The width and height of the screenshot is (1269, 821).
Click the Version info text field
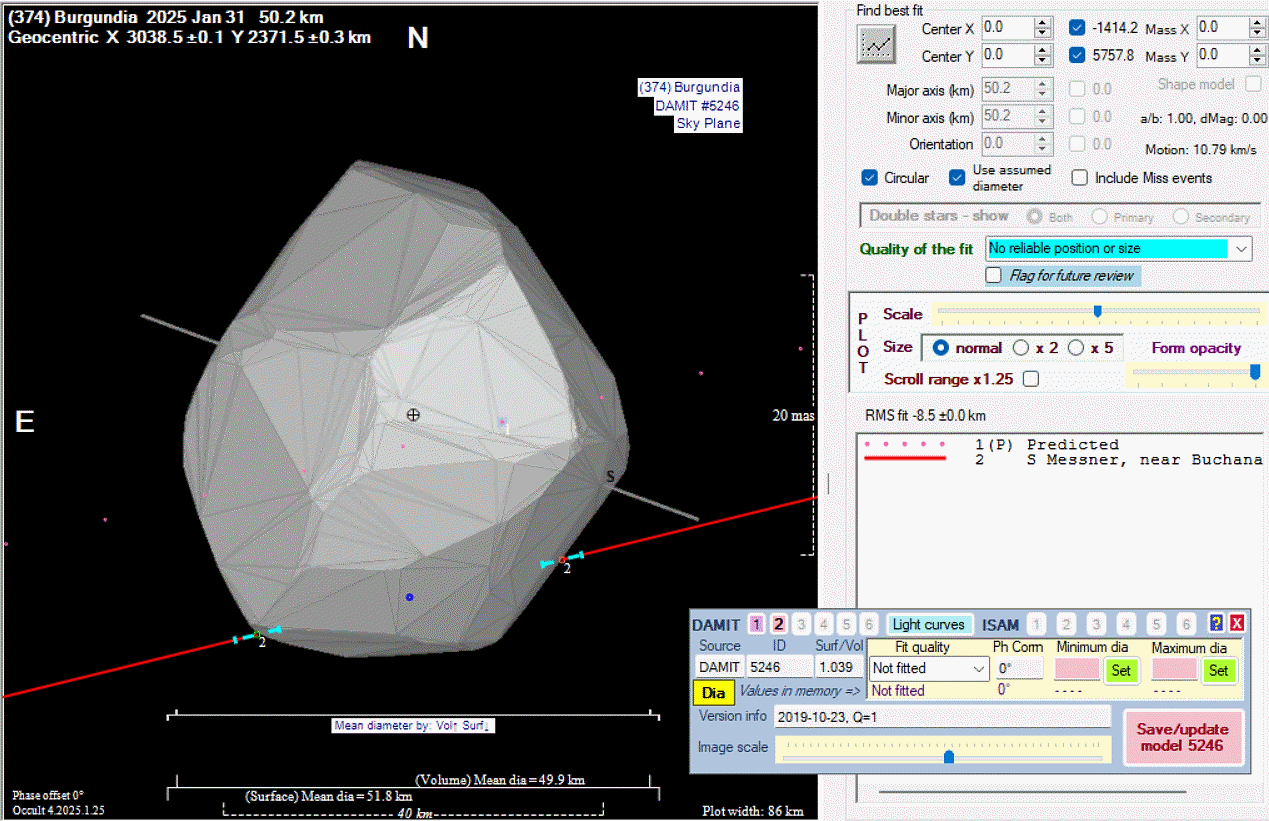coord(942,716)
